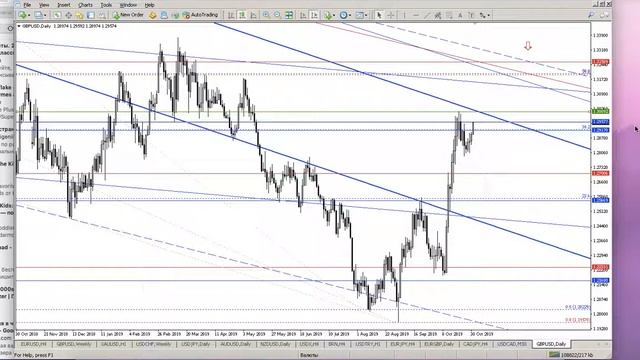Screen dimensions: 640x360
Task: Switch to the USDCAD,MN chart tab
Action: 512,344
